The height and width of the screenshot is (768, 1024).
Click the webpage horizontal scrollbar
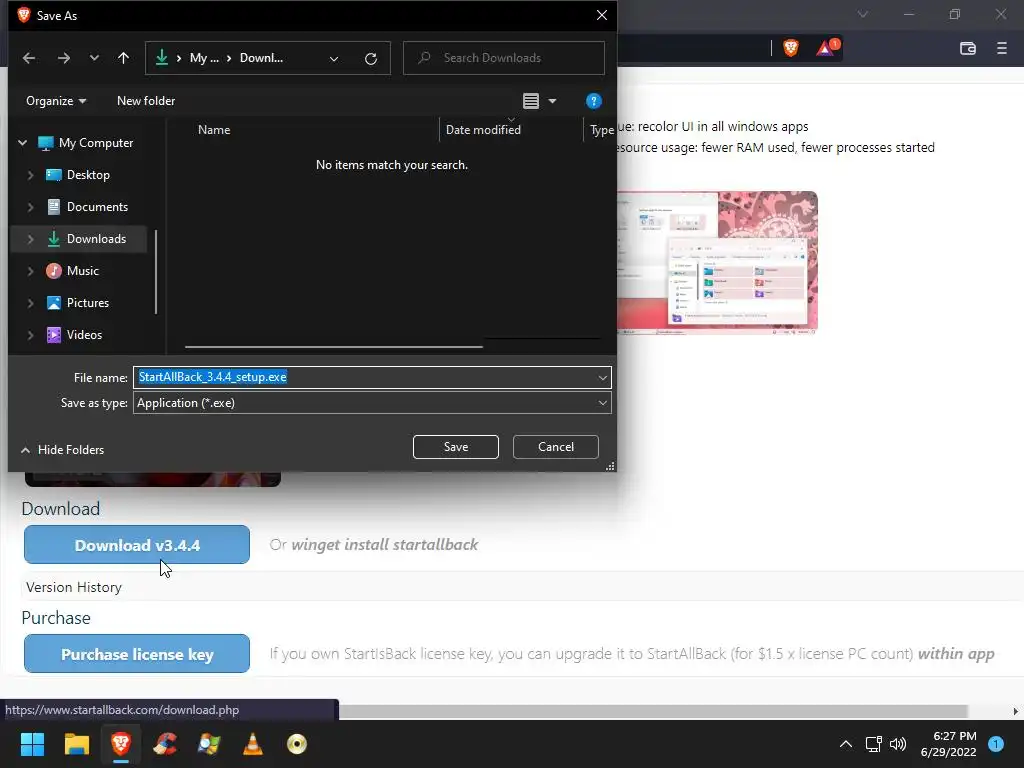pyautogui.click(x=653, y=711)
